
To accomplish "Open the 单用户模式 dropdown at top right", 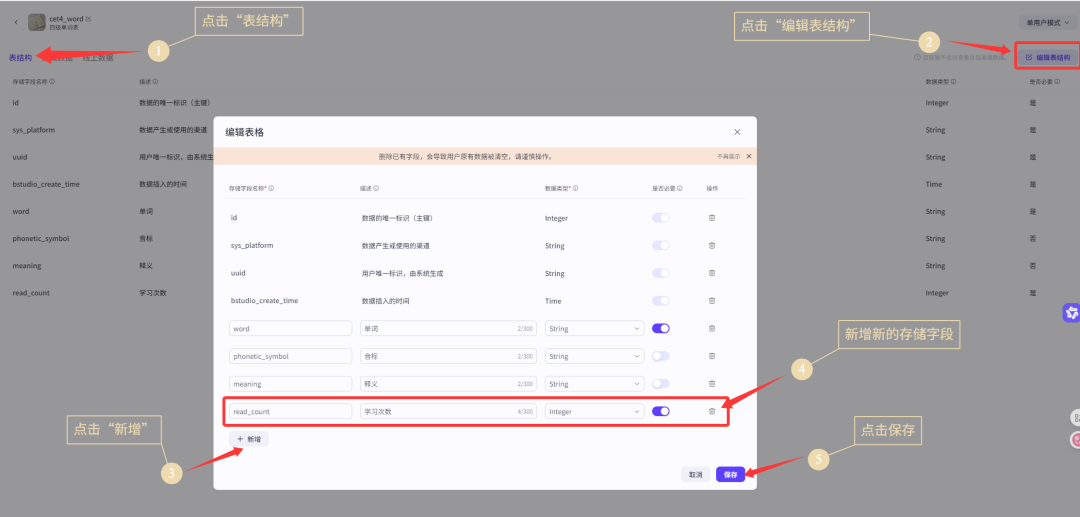I will [x=1044, y=22].
